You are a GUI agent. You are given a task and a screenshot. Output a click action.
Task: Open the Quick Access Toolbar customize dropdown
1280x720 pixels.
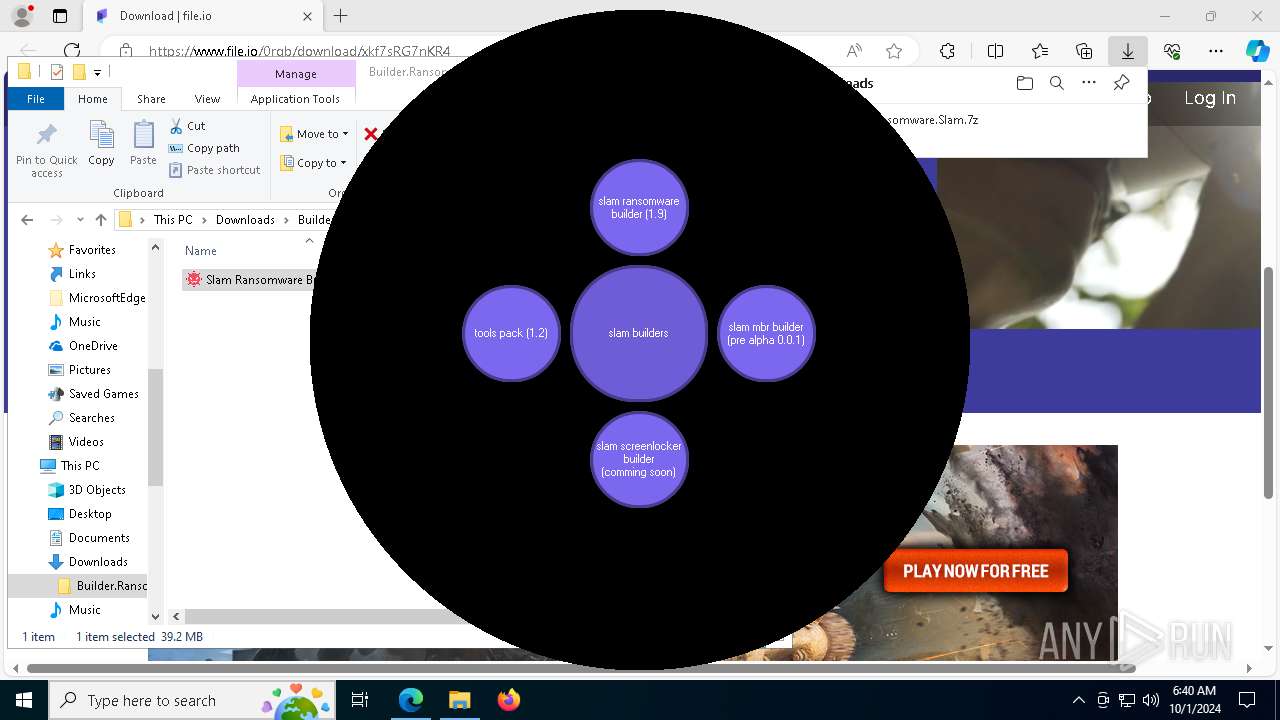pos(97,72)
